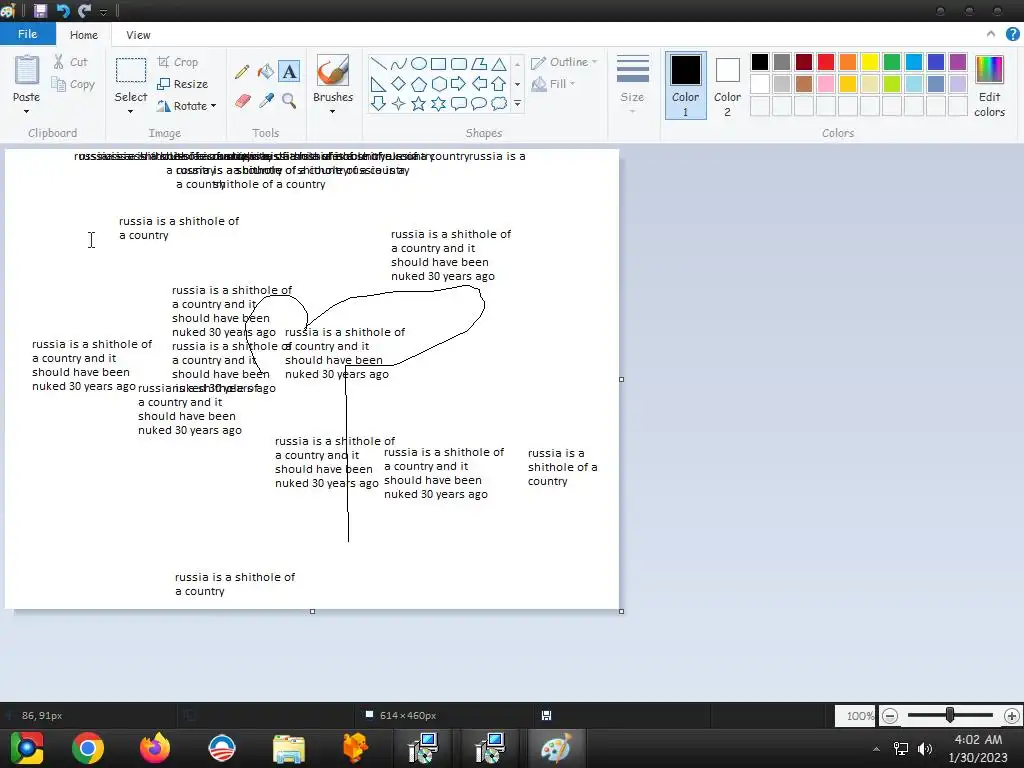
Task: Choose the Diamond shape
Action: [398, 84]
